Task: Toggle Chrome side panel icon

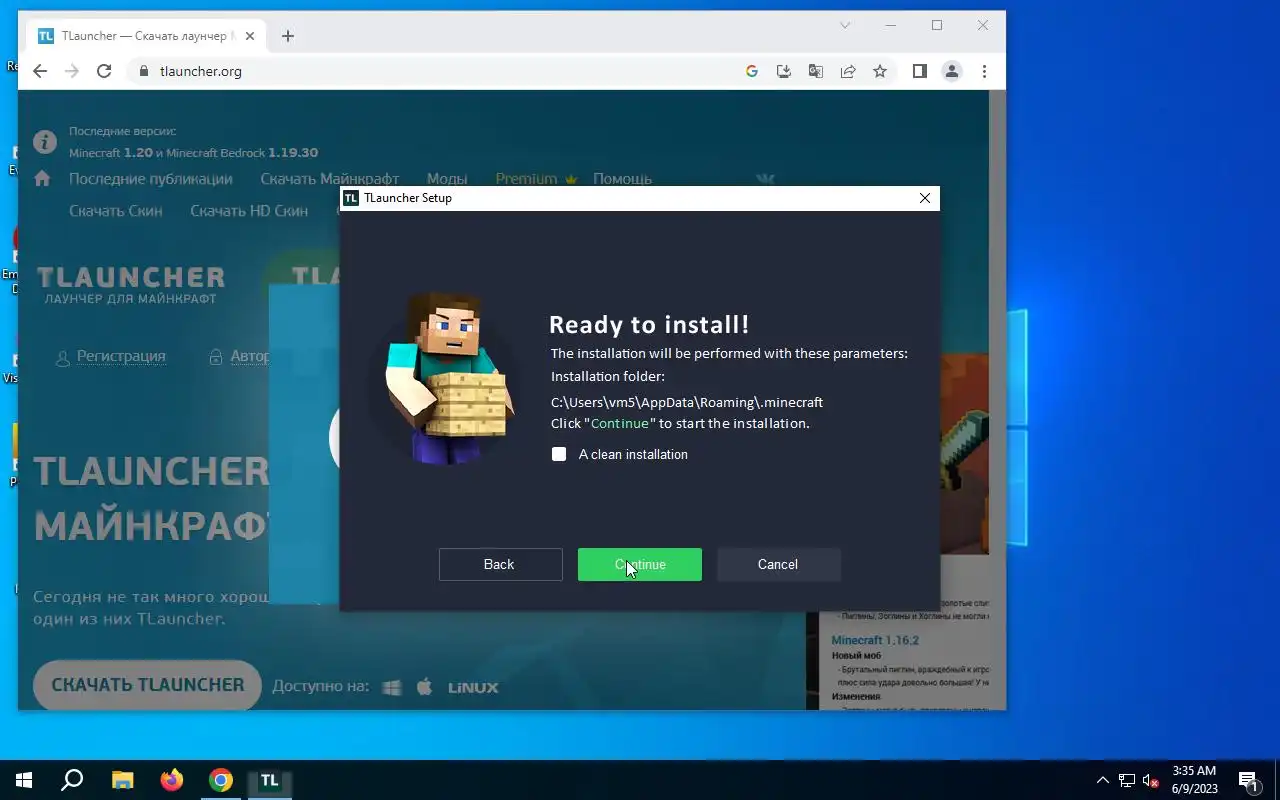Action: tap(920, 71)
